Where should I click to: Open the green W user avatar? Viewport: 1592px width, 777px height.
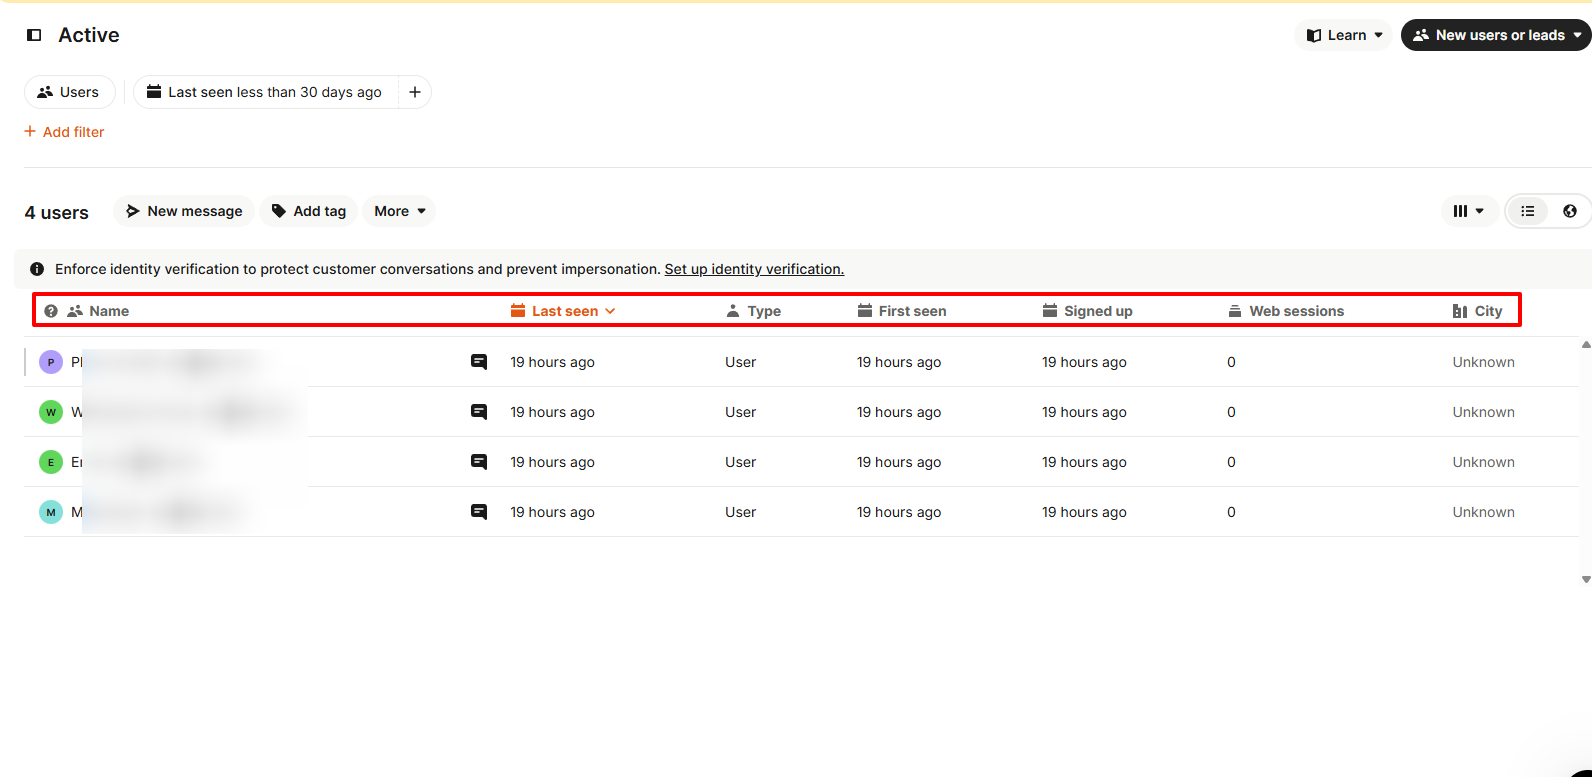point(51,412)
